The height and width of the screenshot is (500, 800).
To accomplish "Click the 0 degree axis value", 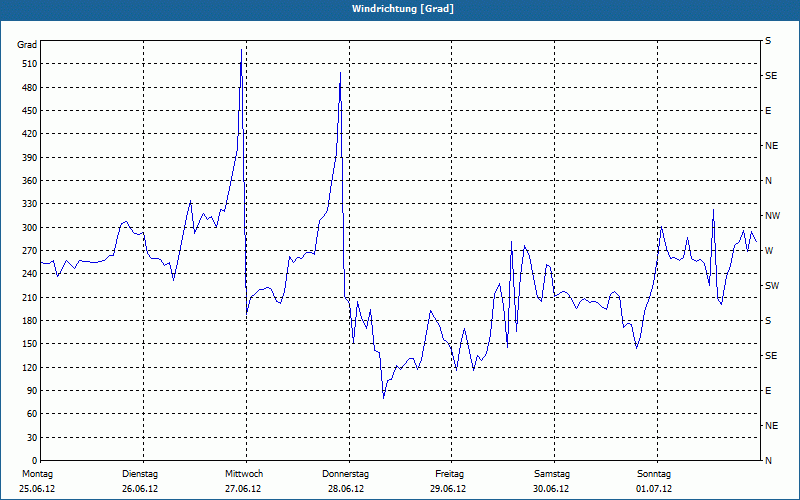I will tap(35, 461).
